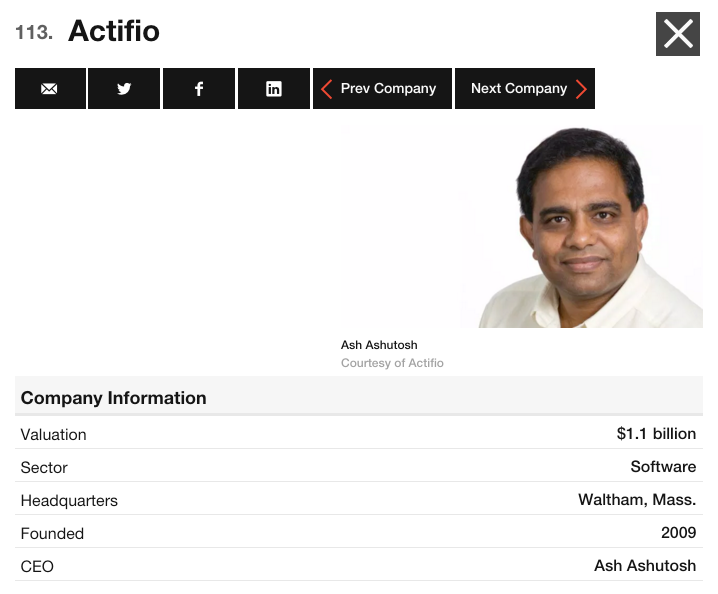Go to Prev Company

[382, 88]
